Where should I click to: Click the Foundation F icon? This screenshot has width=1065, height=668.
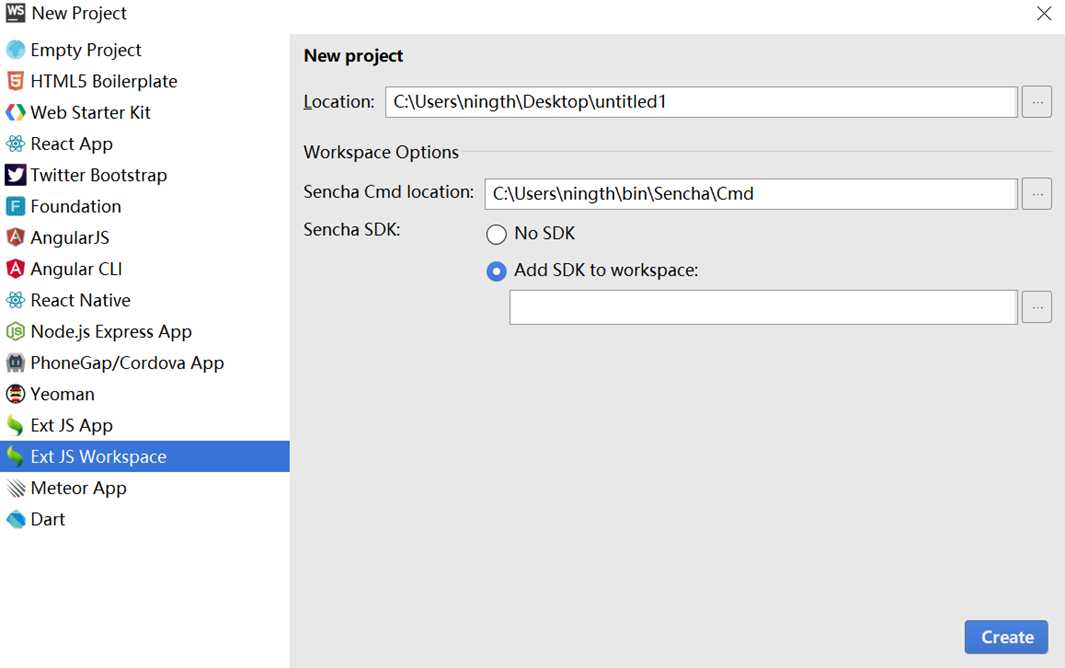pos(16,206)
